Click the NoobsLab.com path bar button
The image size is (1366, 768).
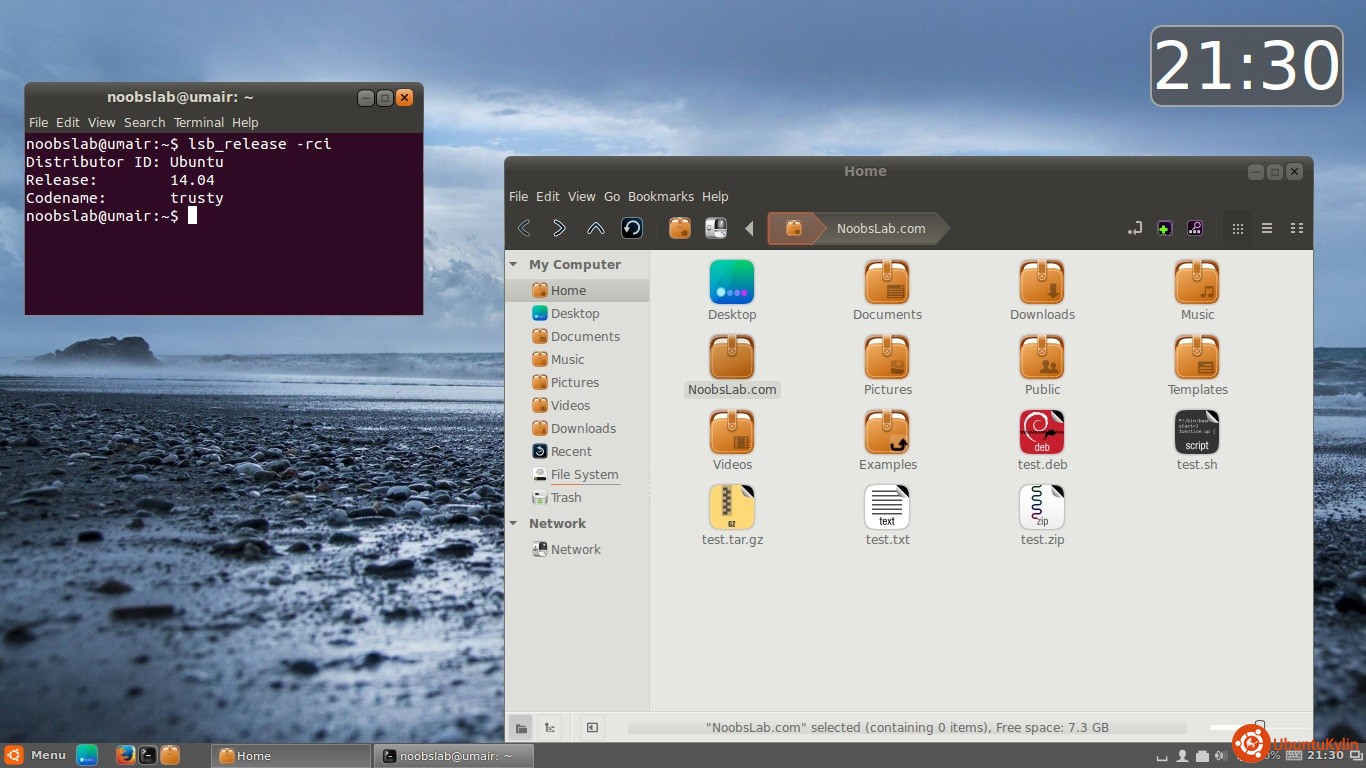tap(881, 228)
